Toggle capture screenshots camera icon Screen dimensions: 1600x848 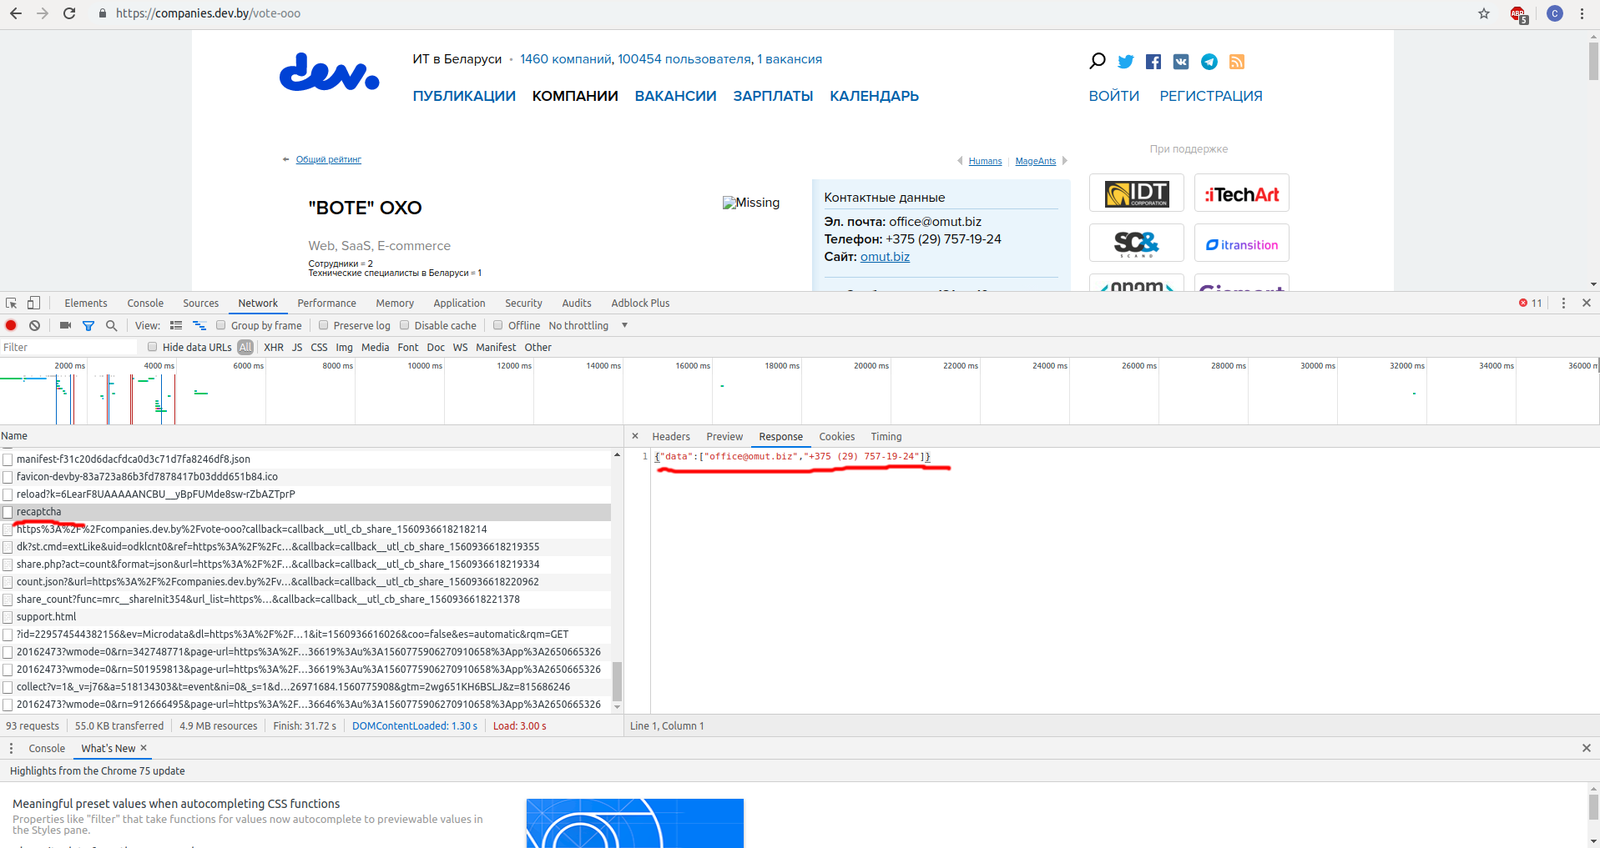[65, 325]
